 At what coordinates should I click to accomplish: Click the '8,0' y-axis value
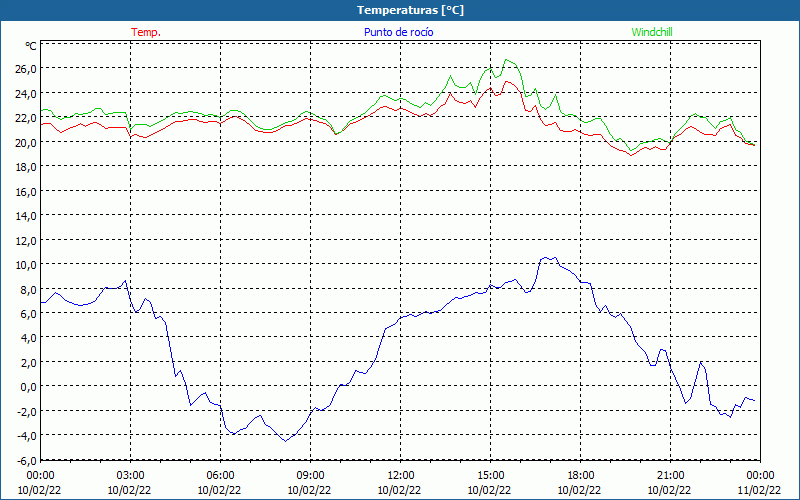click(x=29, y=289)
